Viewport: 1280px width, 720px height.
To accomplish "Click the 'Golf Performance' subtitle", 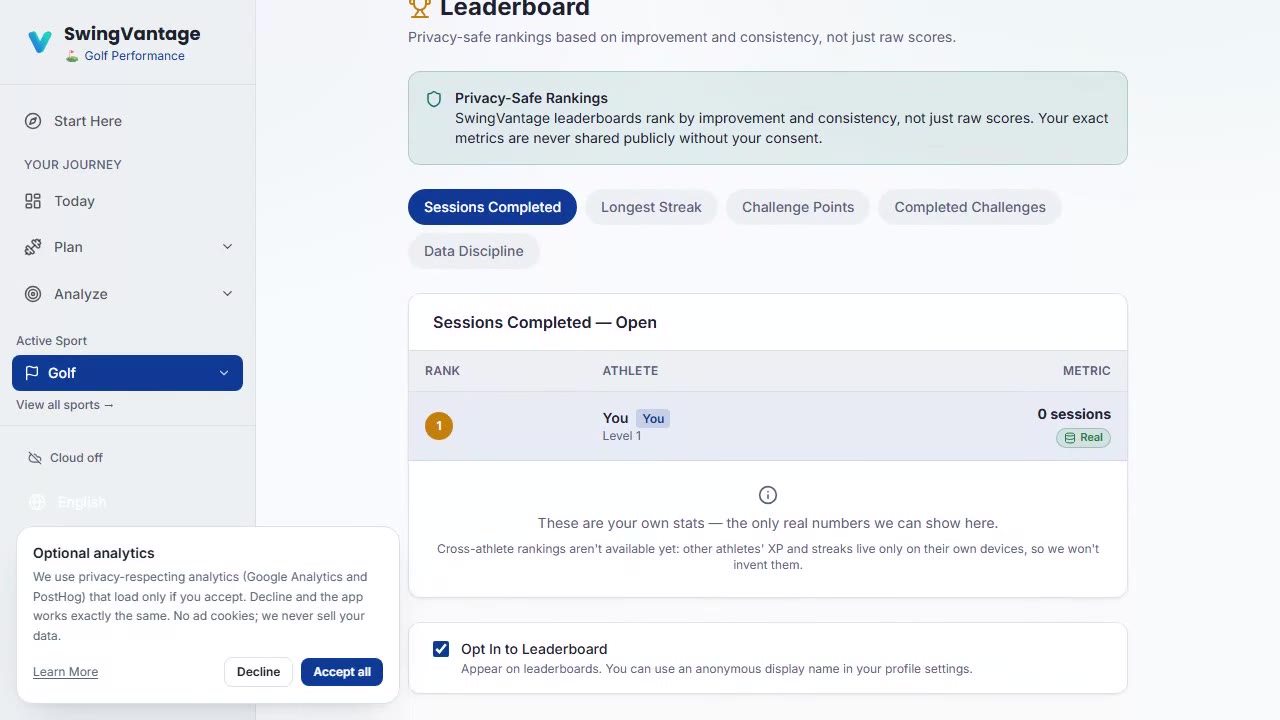I will [135, 56].
